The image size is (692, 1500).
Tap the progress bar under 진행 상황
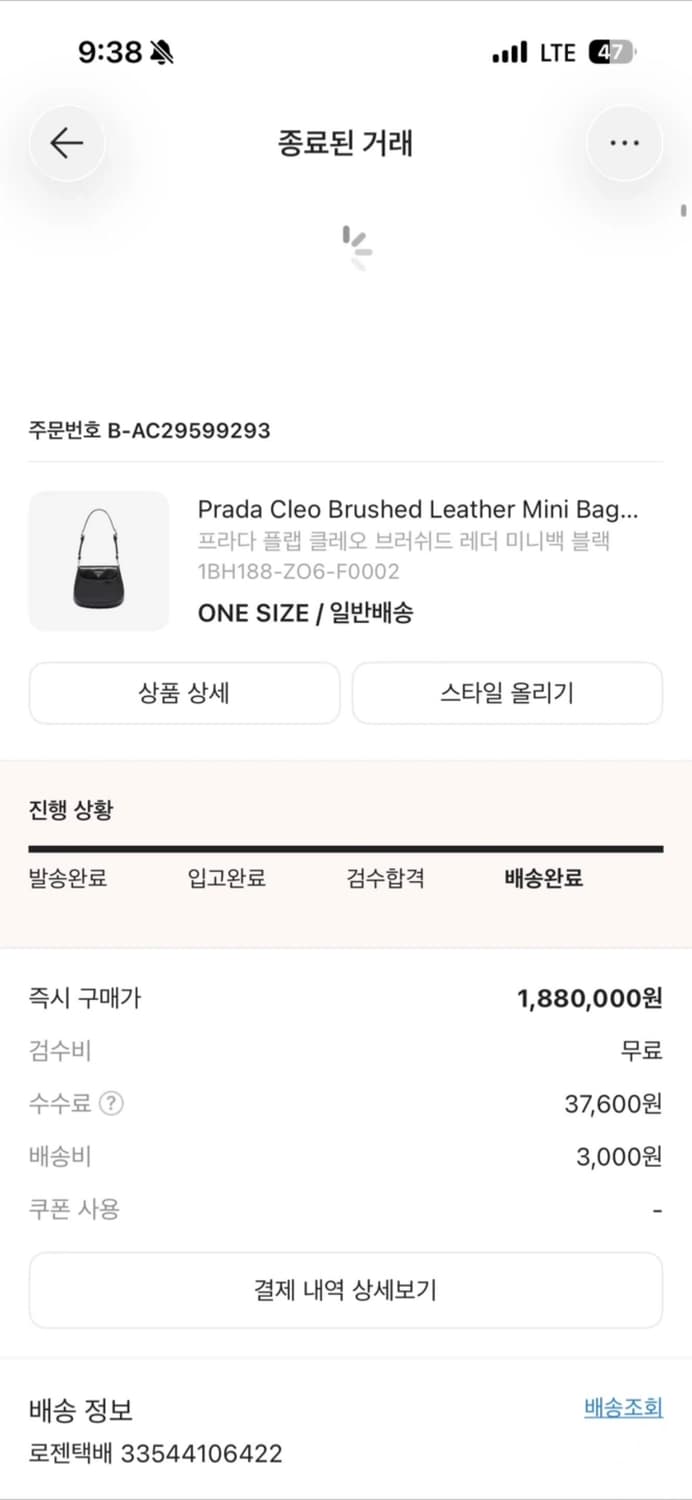coord(346,850)
